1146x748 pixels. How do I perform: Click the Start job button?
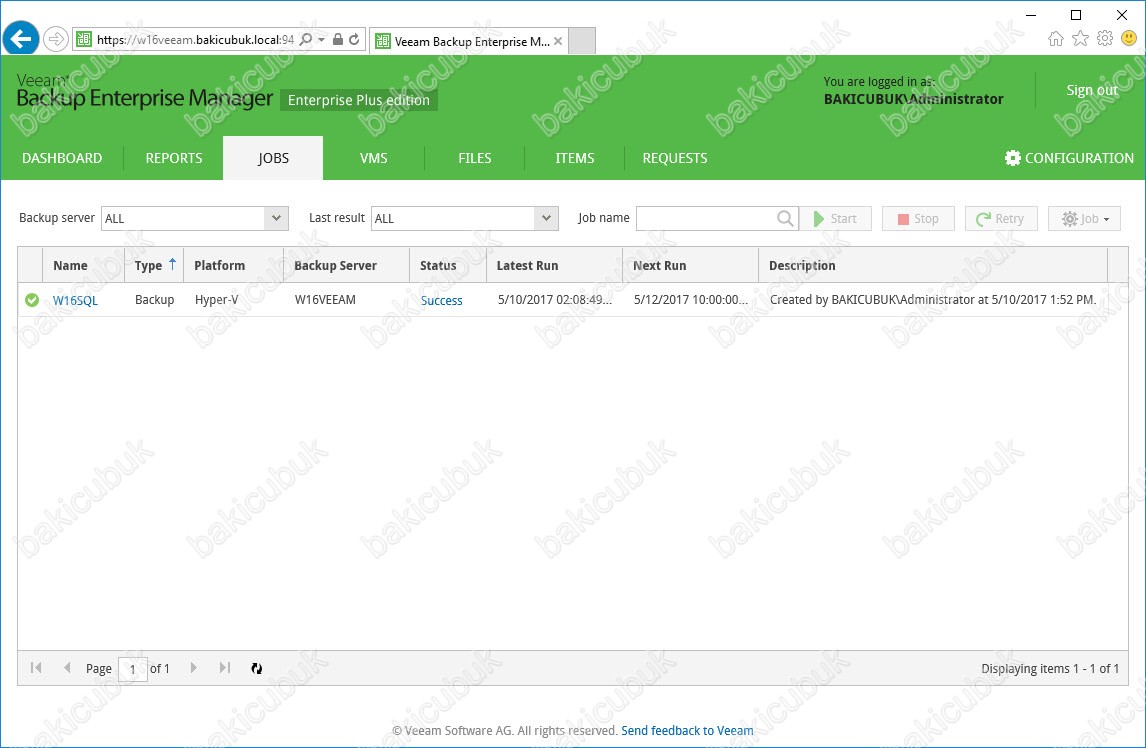coord(835,219)
